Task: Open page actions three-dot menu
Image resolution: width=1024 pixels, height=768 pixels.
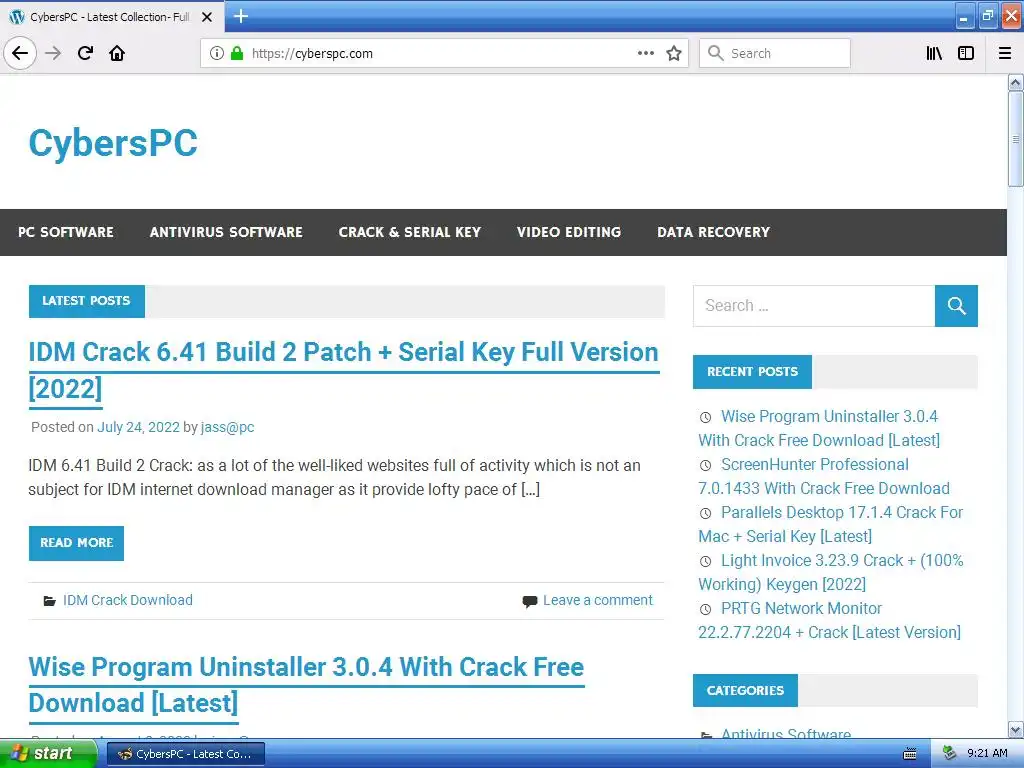Action: (x=645, y=53)
